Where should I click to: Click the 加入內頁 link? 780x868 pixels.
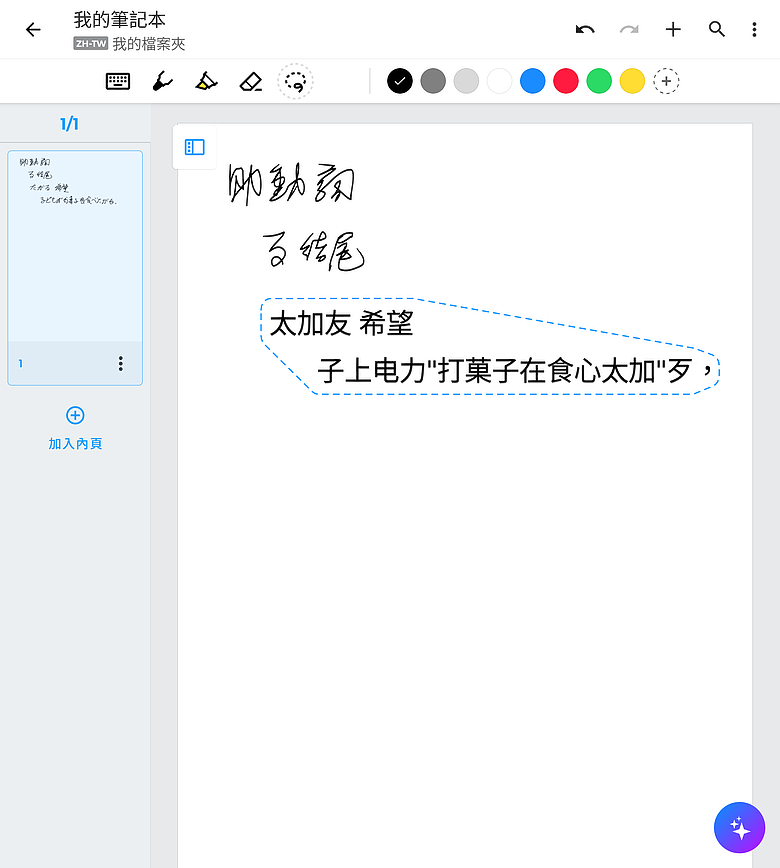click(75, 443)
